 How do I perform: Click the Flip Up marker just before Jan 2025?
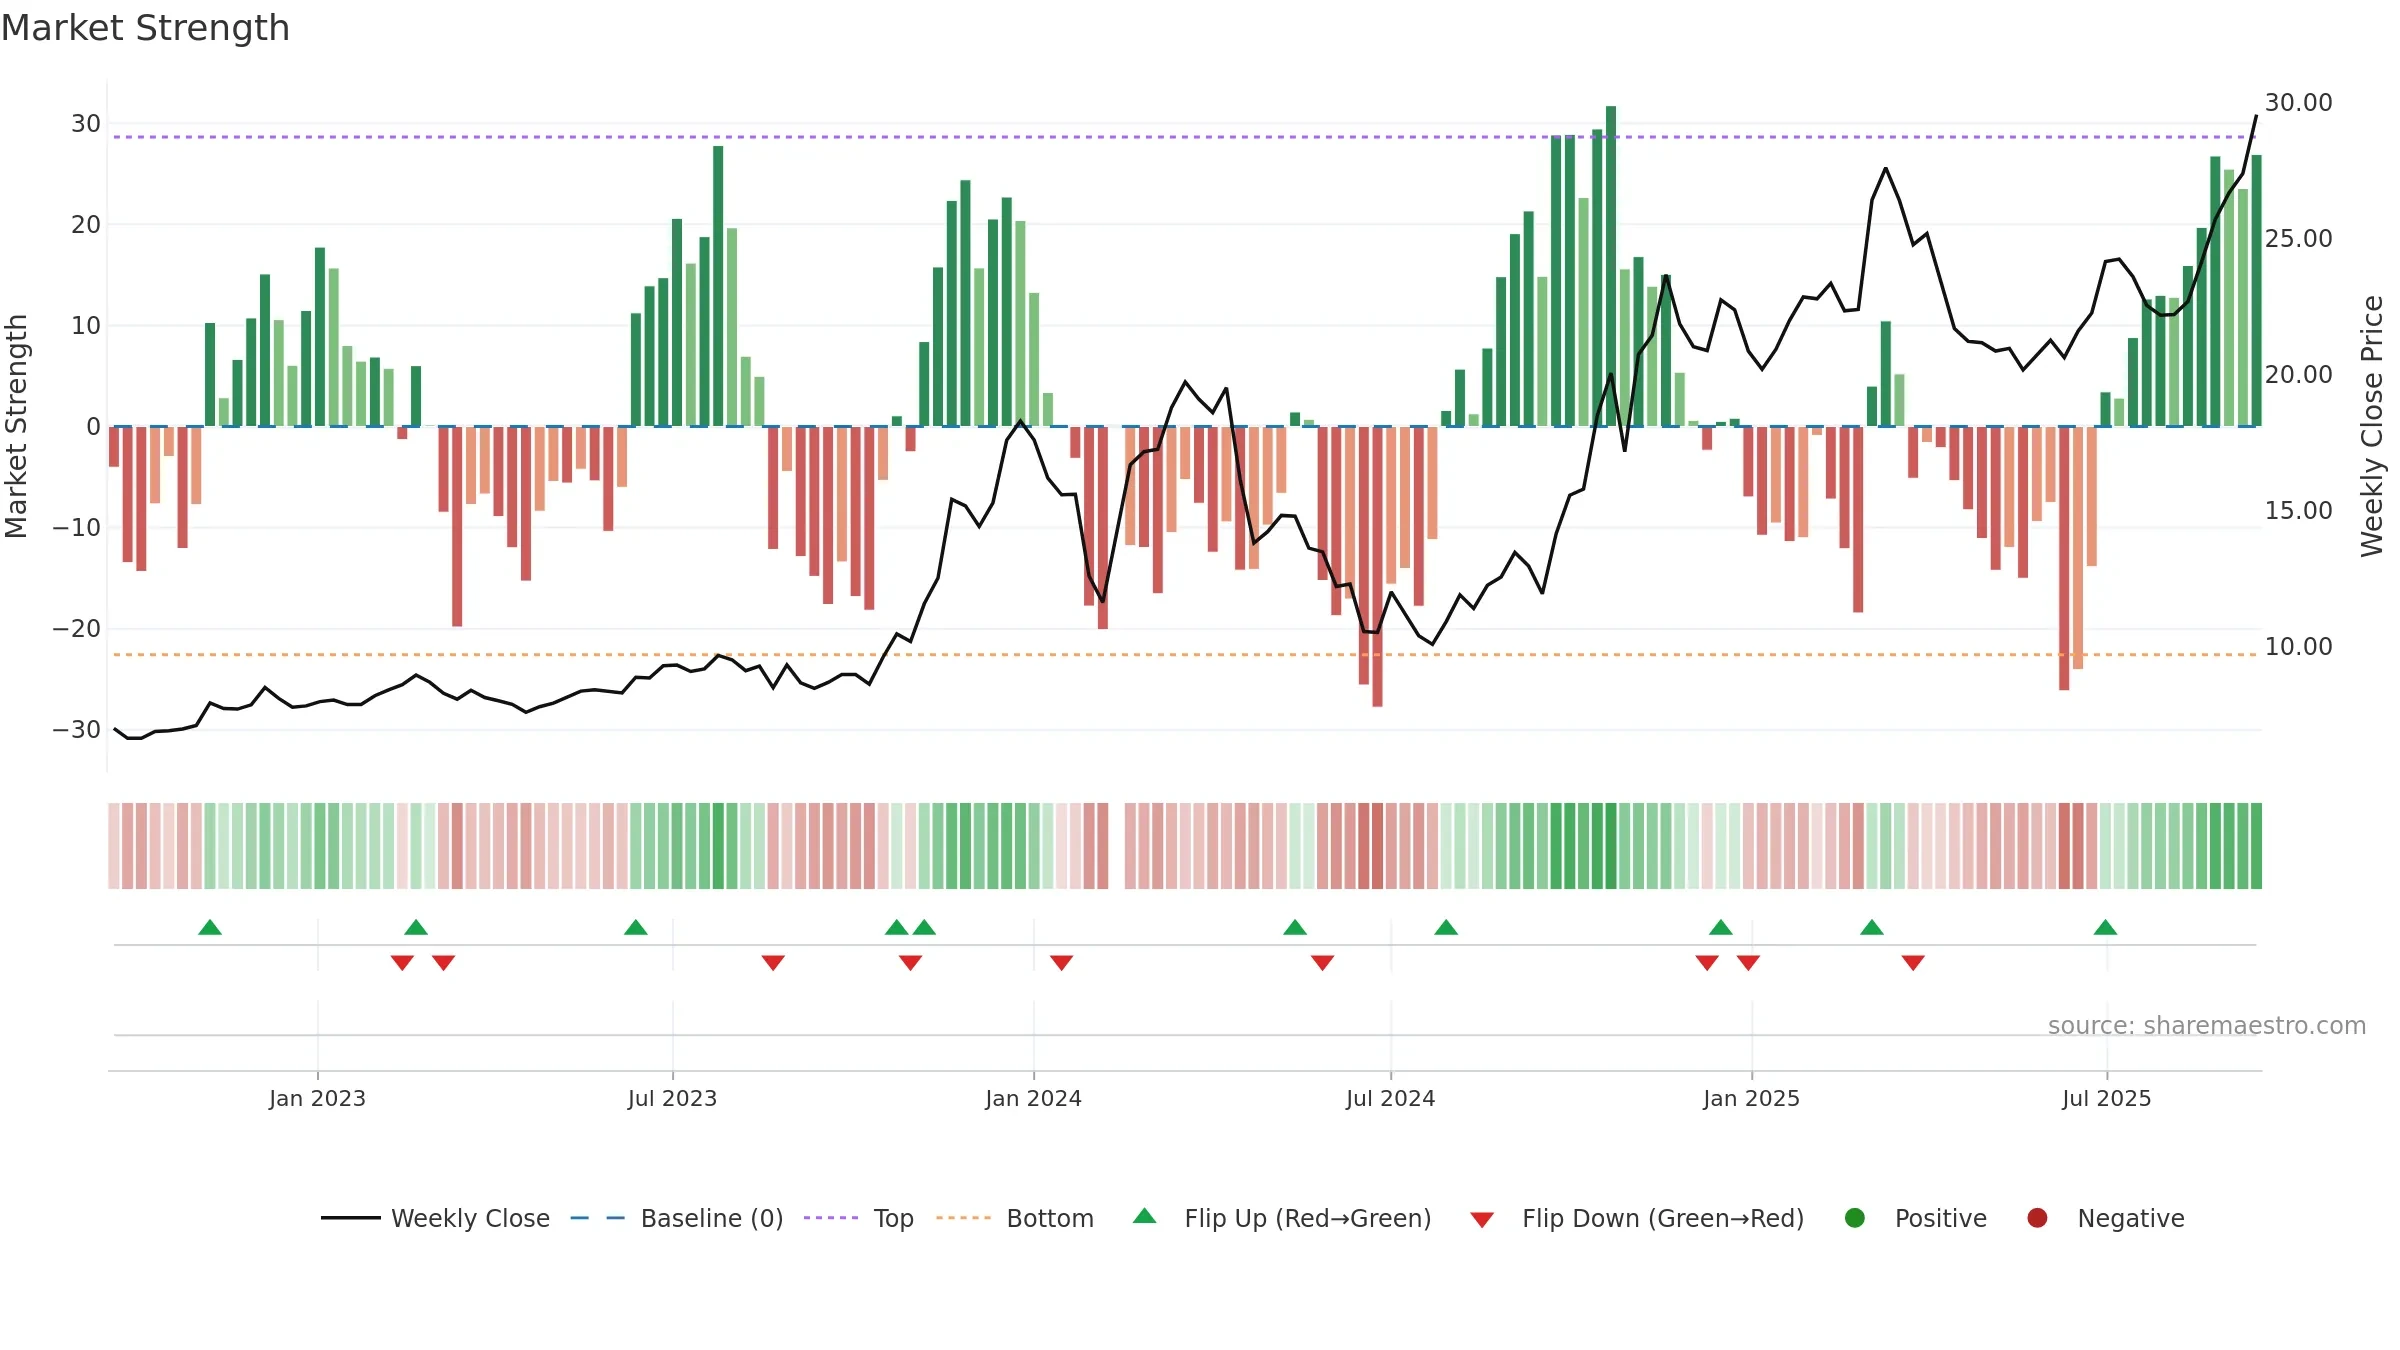(x=1721, y=927)
